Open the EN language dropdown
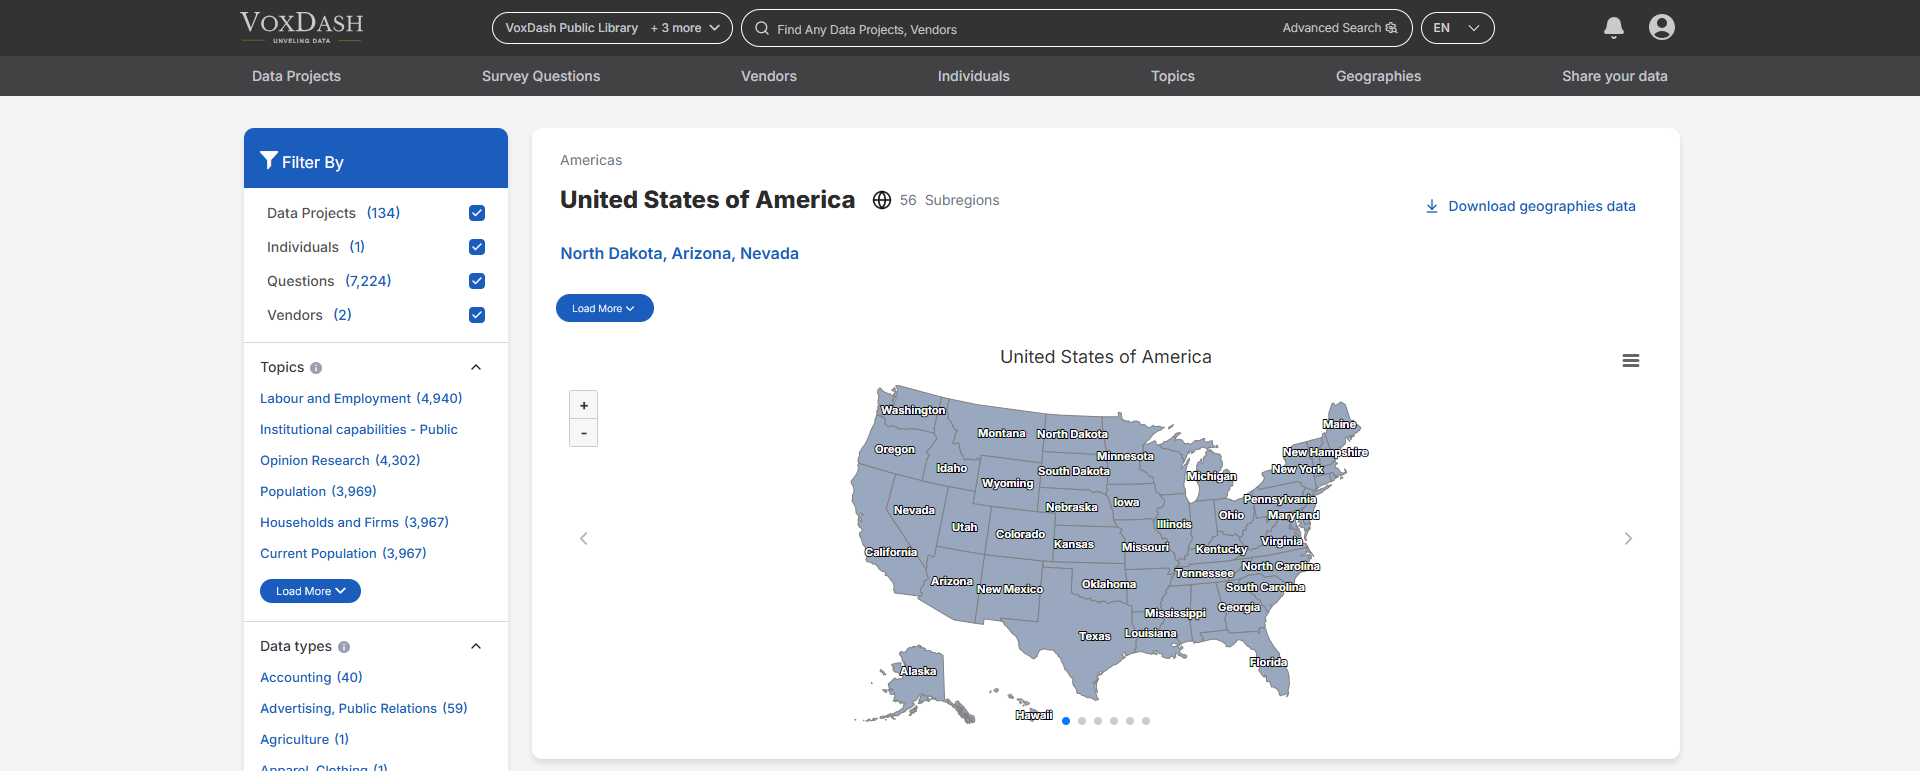 [x=1457, y=28]
